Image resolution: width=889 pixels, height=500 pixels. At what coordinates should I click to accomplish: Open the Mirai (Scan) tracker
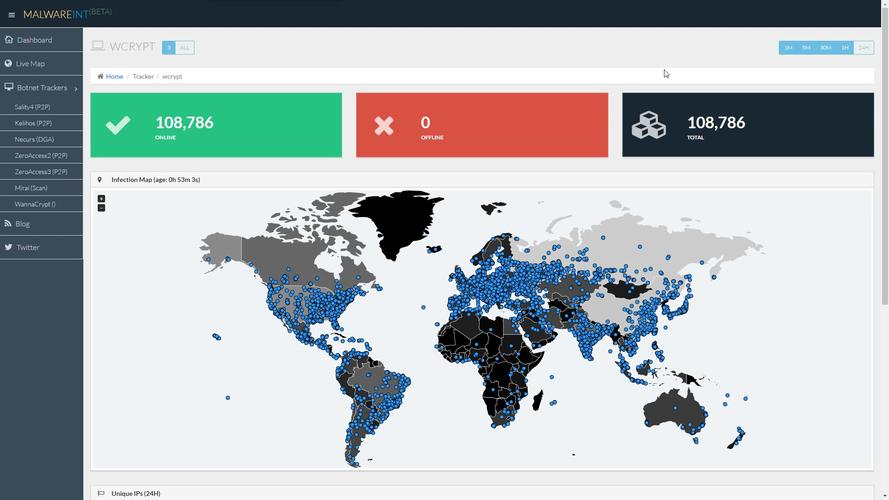tap(31, 188)
